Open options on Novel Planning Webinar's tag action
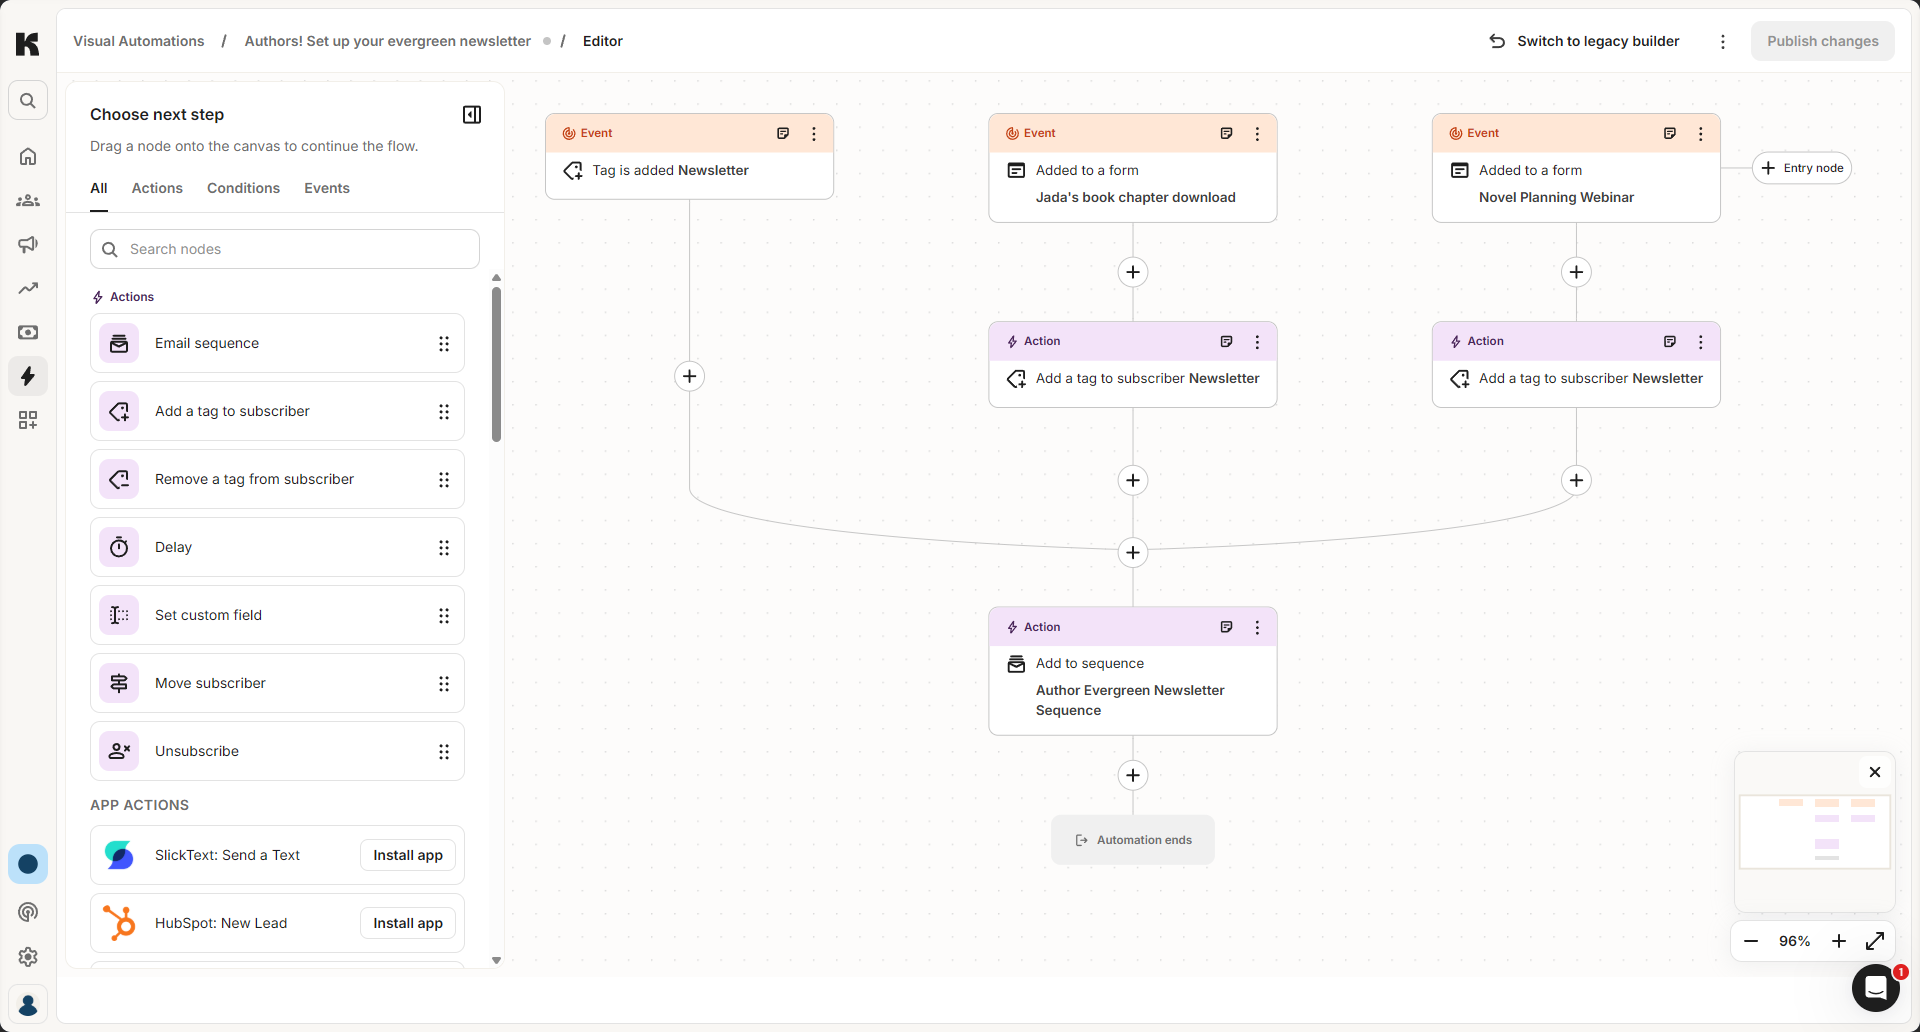This screenshot has height=1032, width=1920. 1700,342
